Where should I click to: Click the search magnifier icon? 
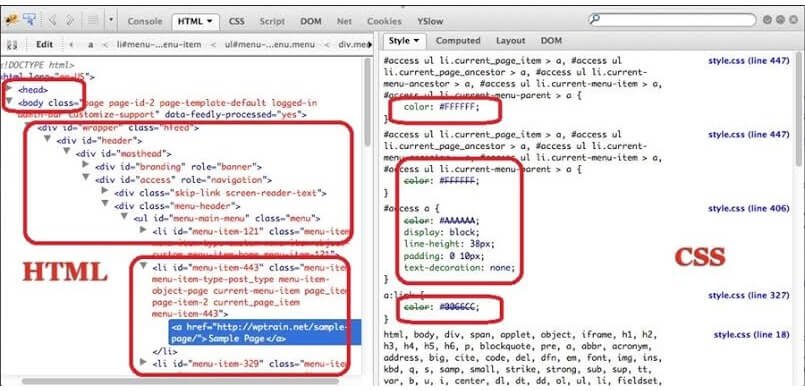[x=596, y=19]
